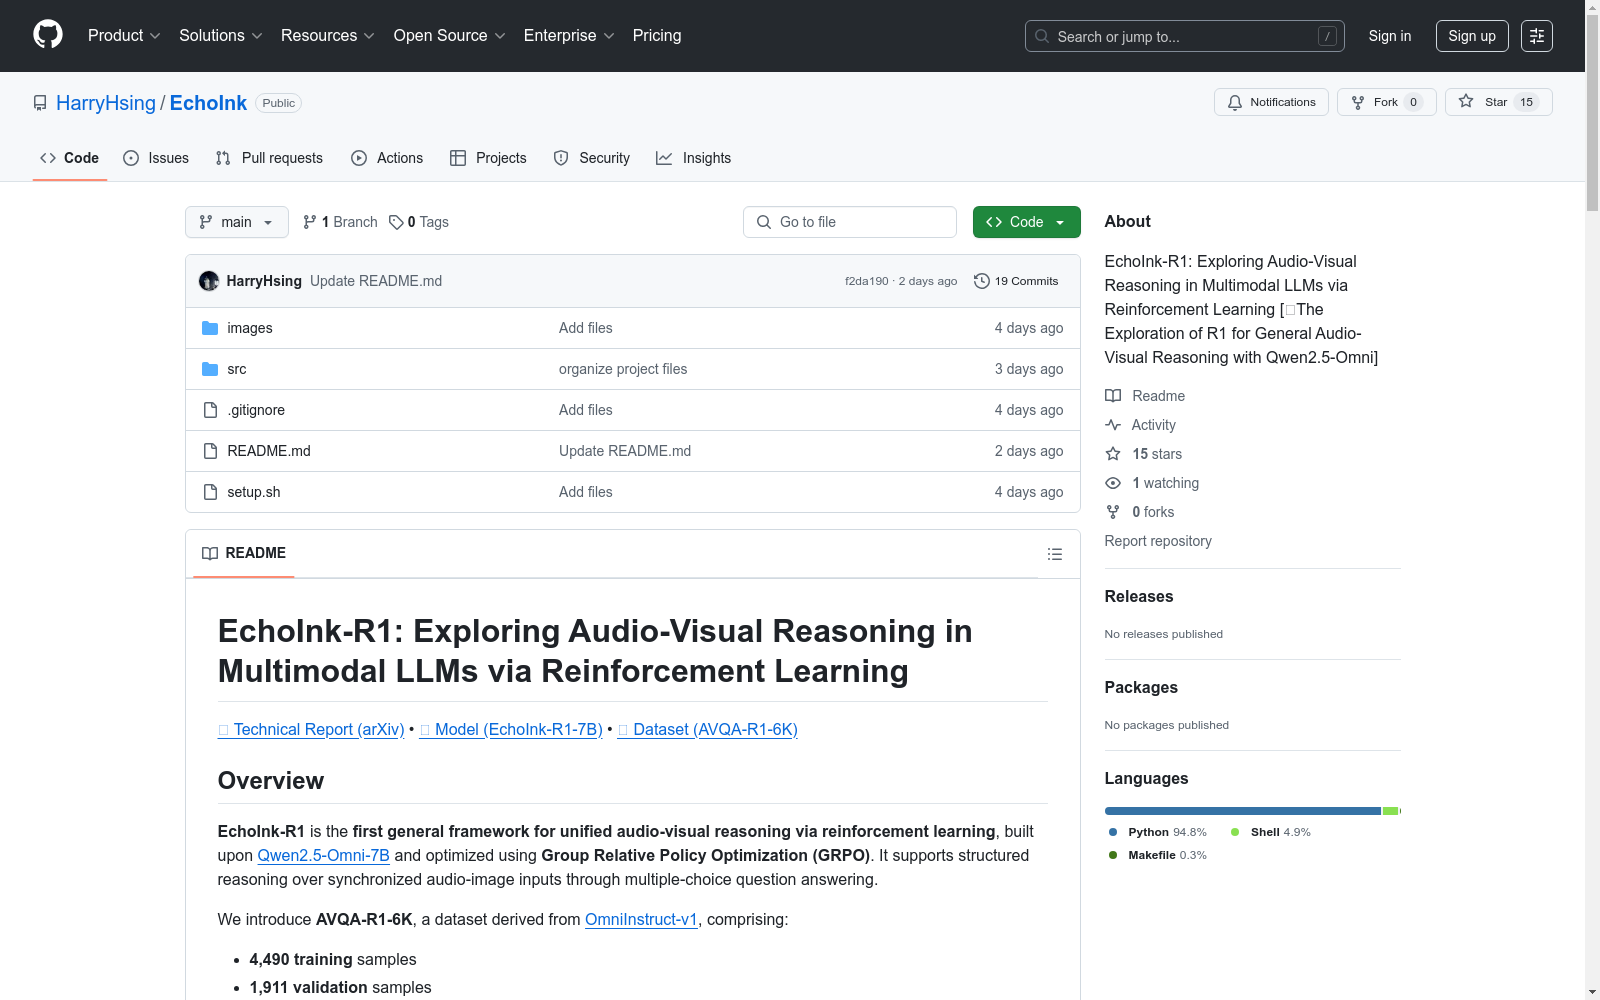The image size is (1600, 1000).
Task: Open the Dataset (AVQA-R1-6K) link
Action: tap(708, 730)
